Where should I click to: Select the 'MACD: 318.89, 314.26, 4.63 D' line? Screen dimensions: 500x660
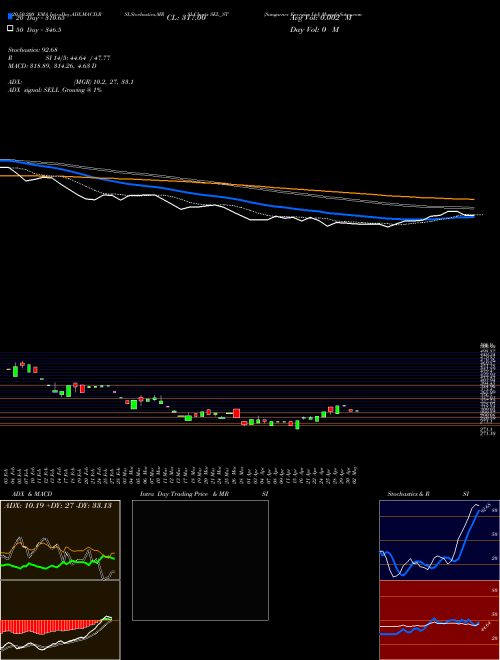tap(52, 66)
